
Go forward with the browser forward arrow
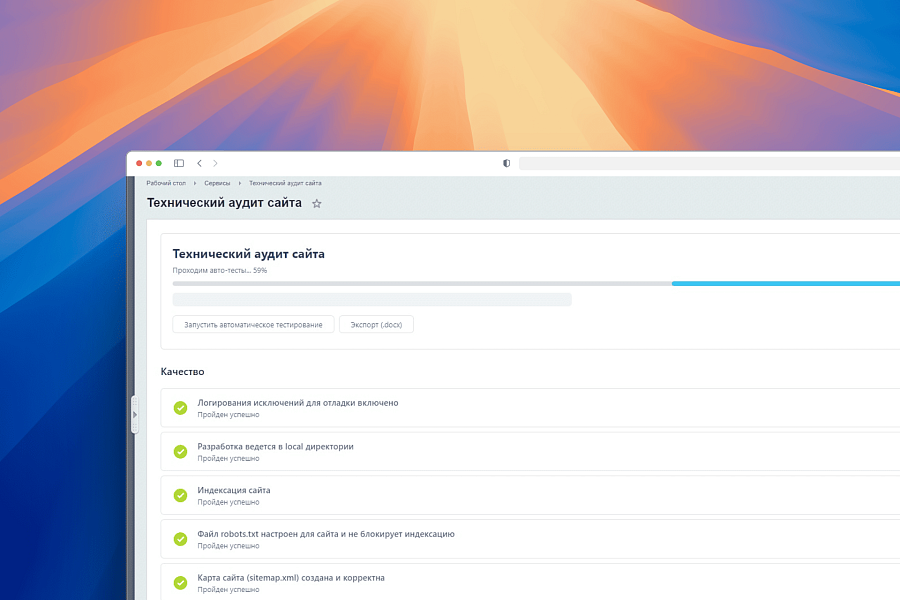click(215, 163)
